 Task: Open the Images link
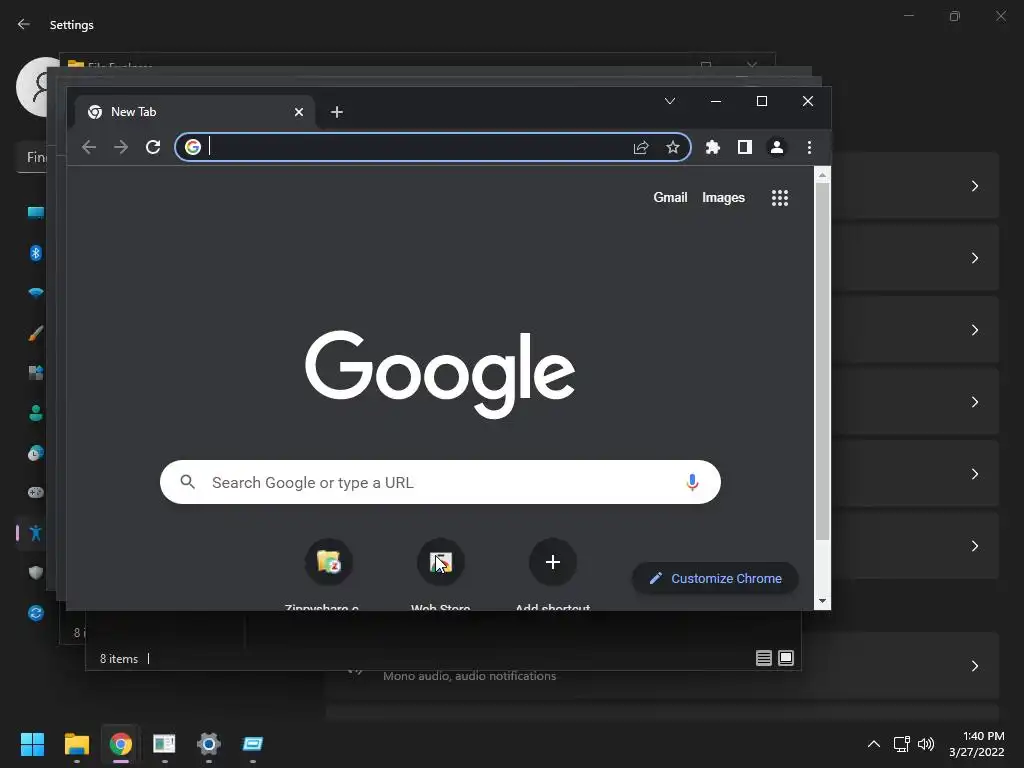coord(723,197)
